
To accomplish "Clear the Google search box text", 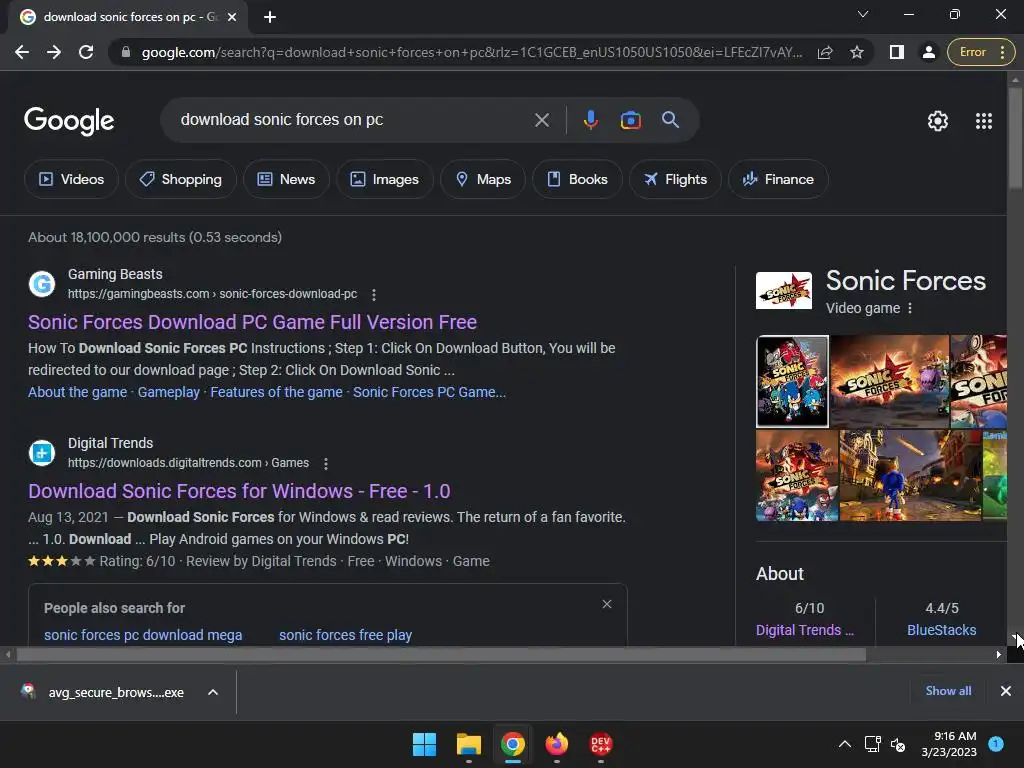I will click(541, 120).
